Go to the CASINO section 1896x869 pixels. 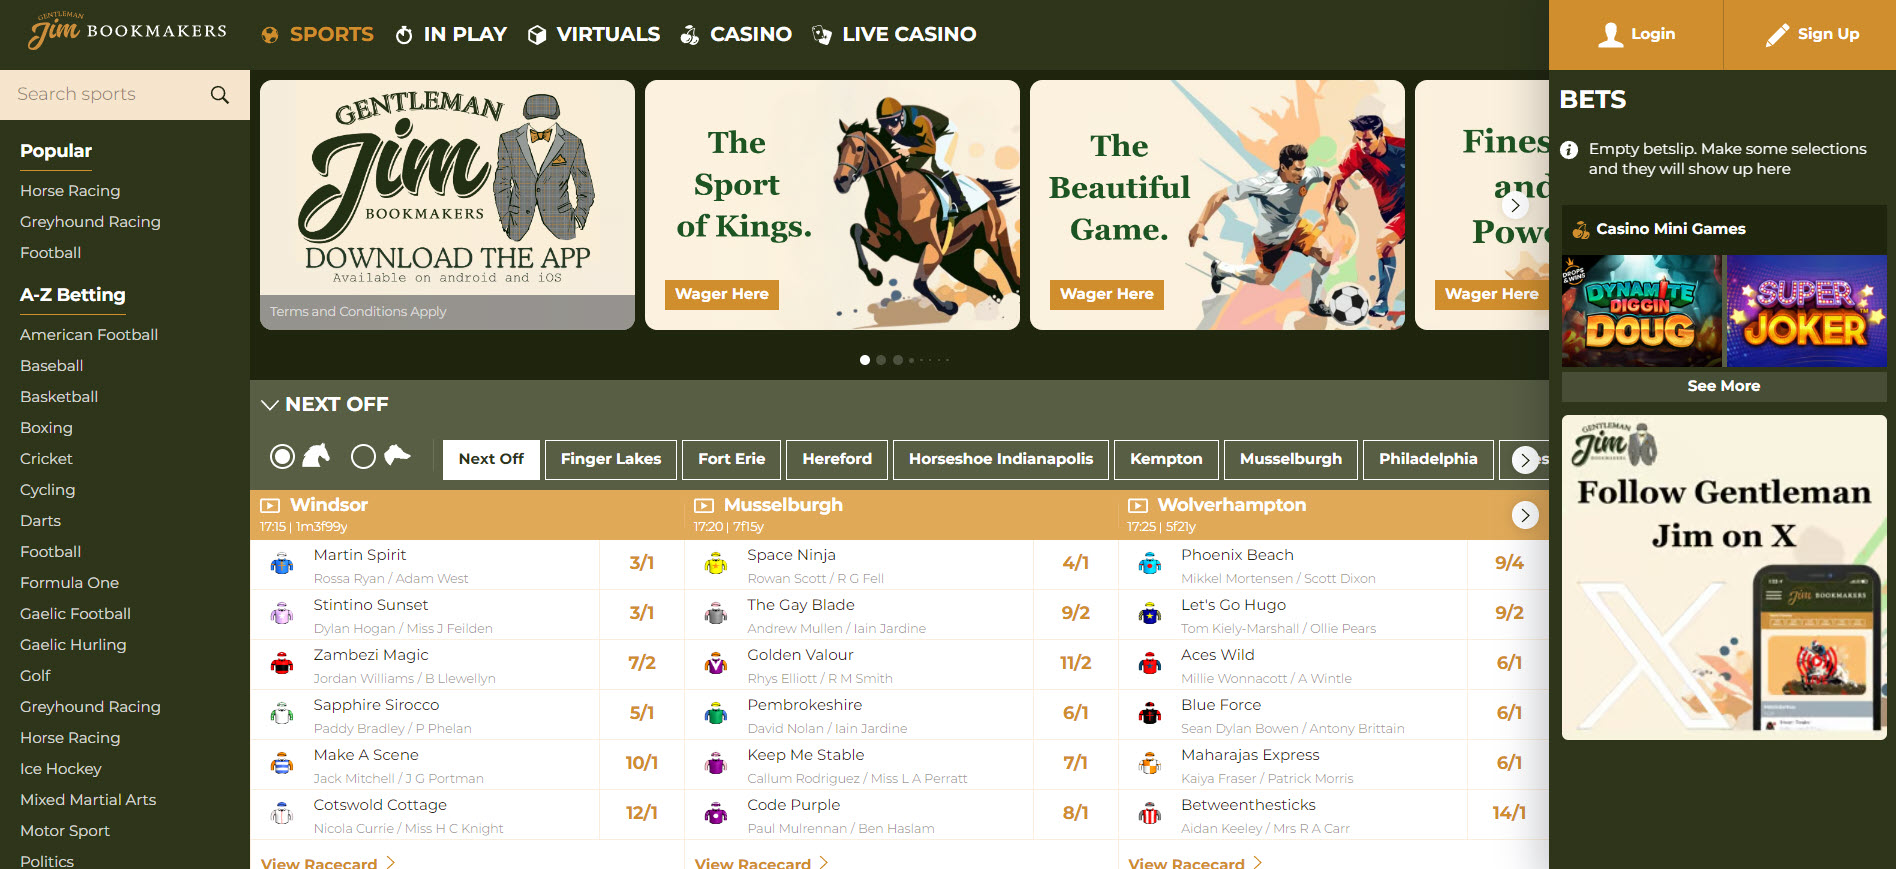(736, 34)
